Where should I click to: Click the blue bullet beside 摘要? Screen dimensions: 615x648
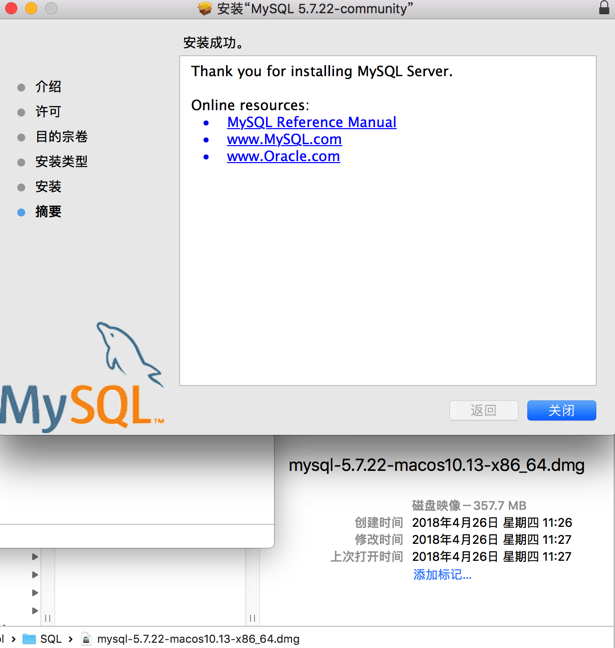[21, 212]
